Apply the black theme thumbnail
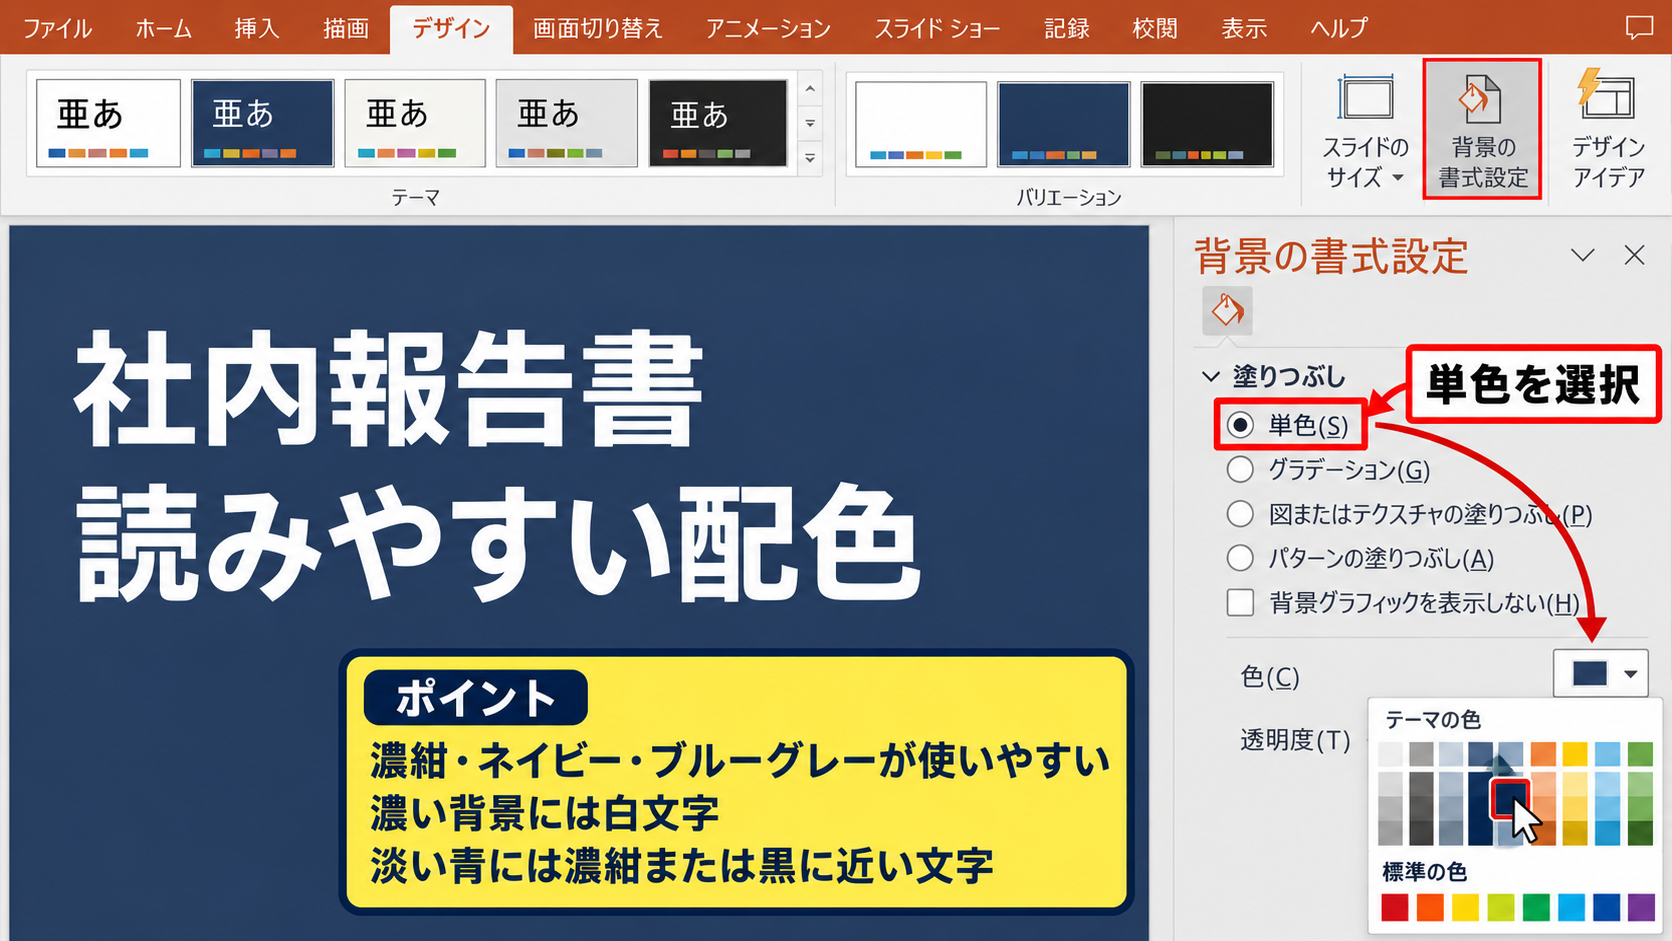Viewport: 1672px width, 941px height. pyautogui.click(x=718, y=123)
